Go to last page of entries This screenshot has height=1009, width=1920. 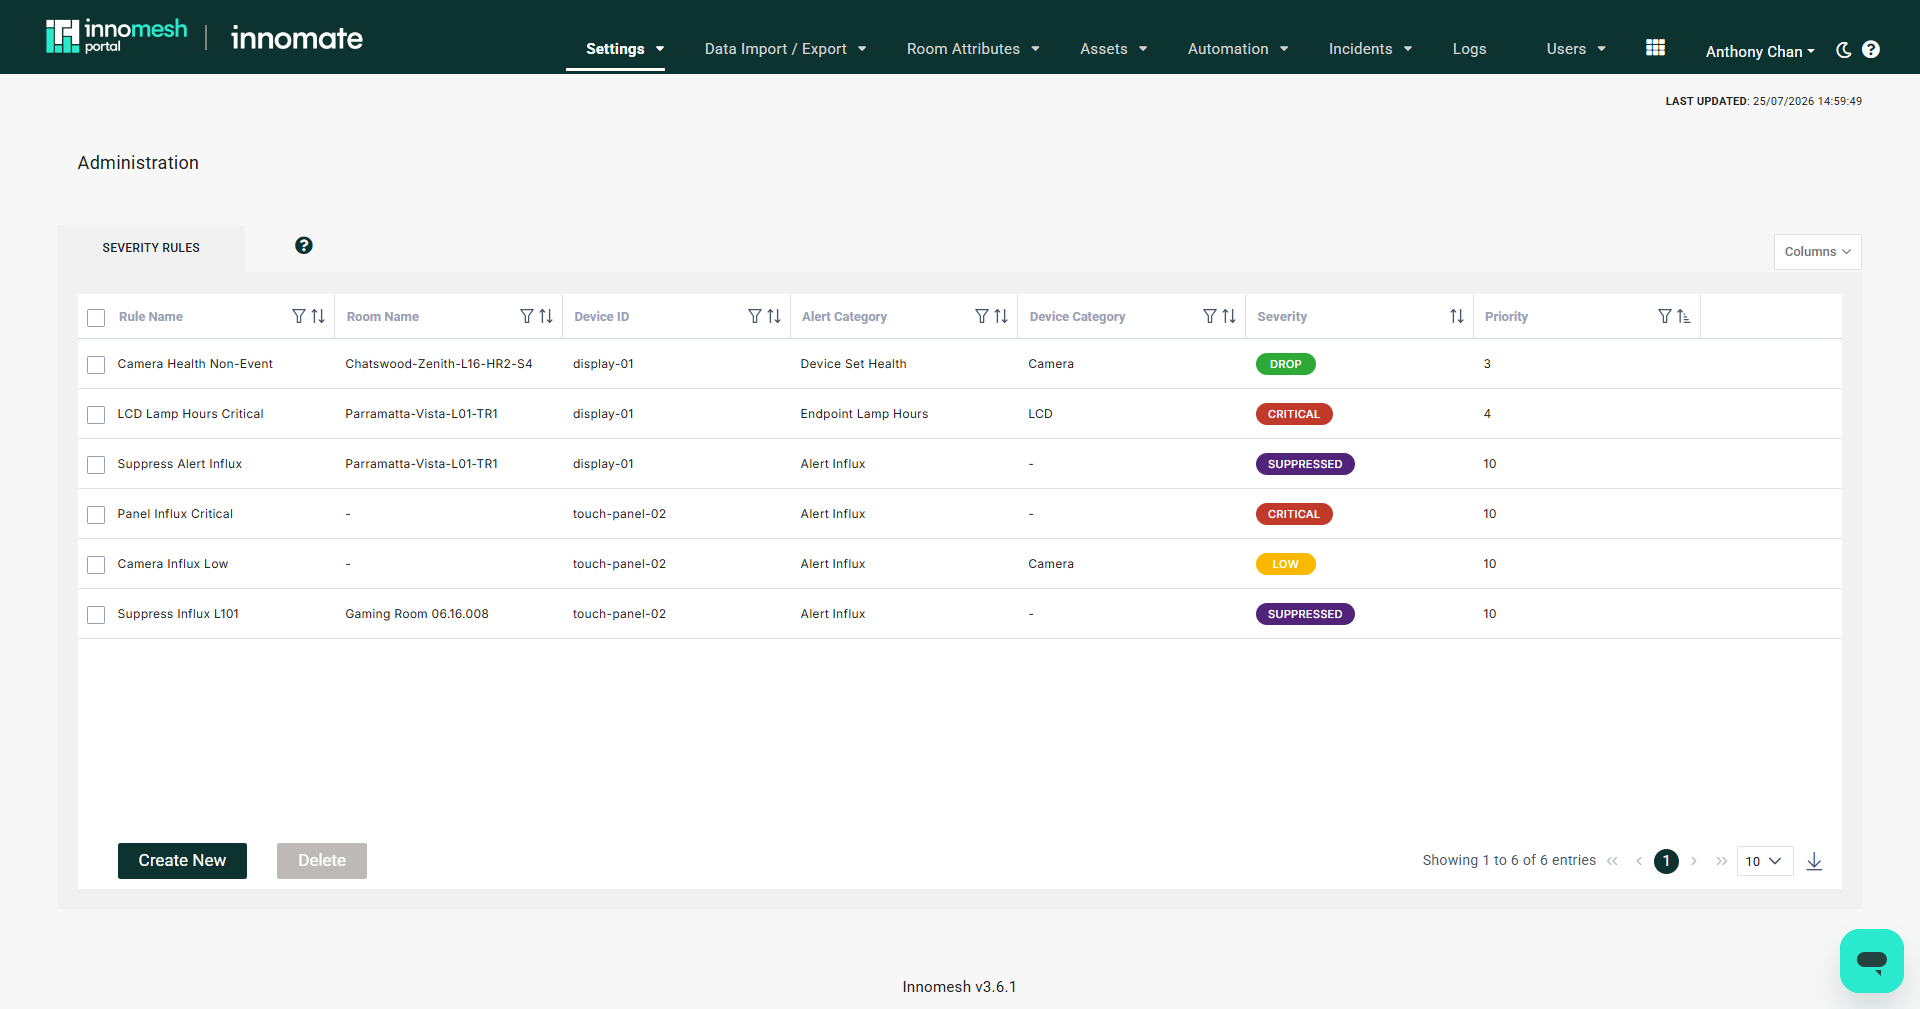tap(1721, 861)
